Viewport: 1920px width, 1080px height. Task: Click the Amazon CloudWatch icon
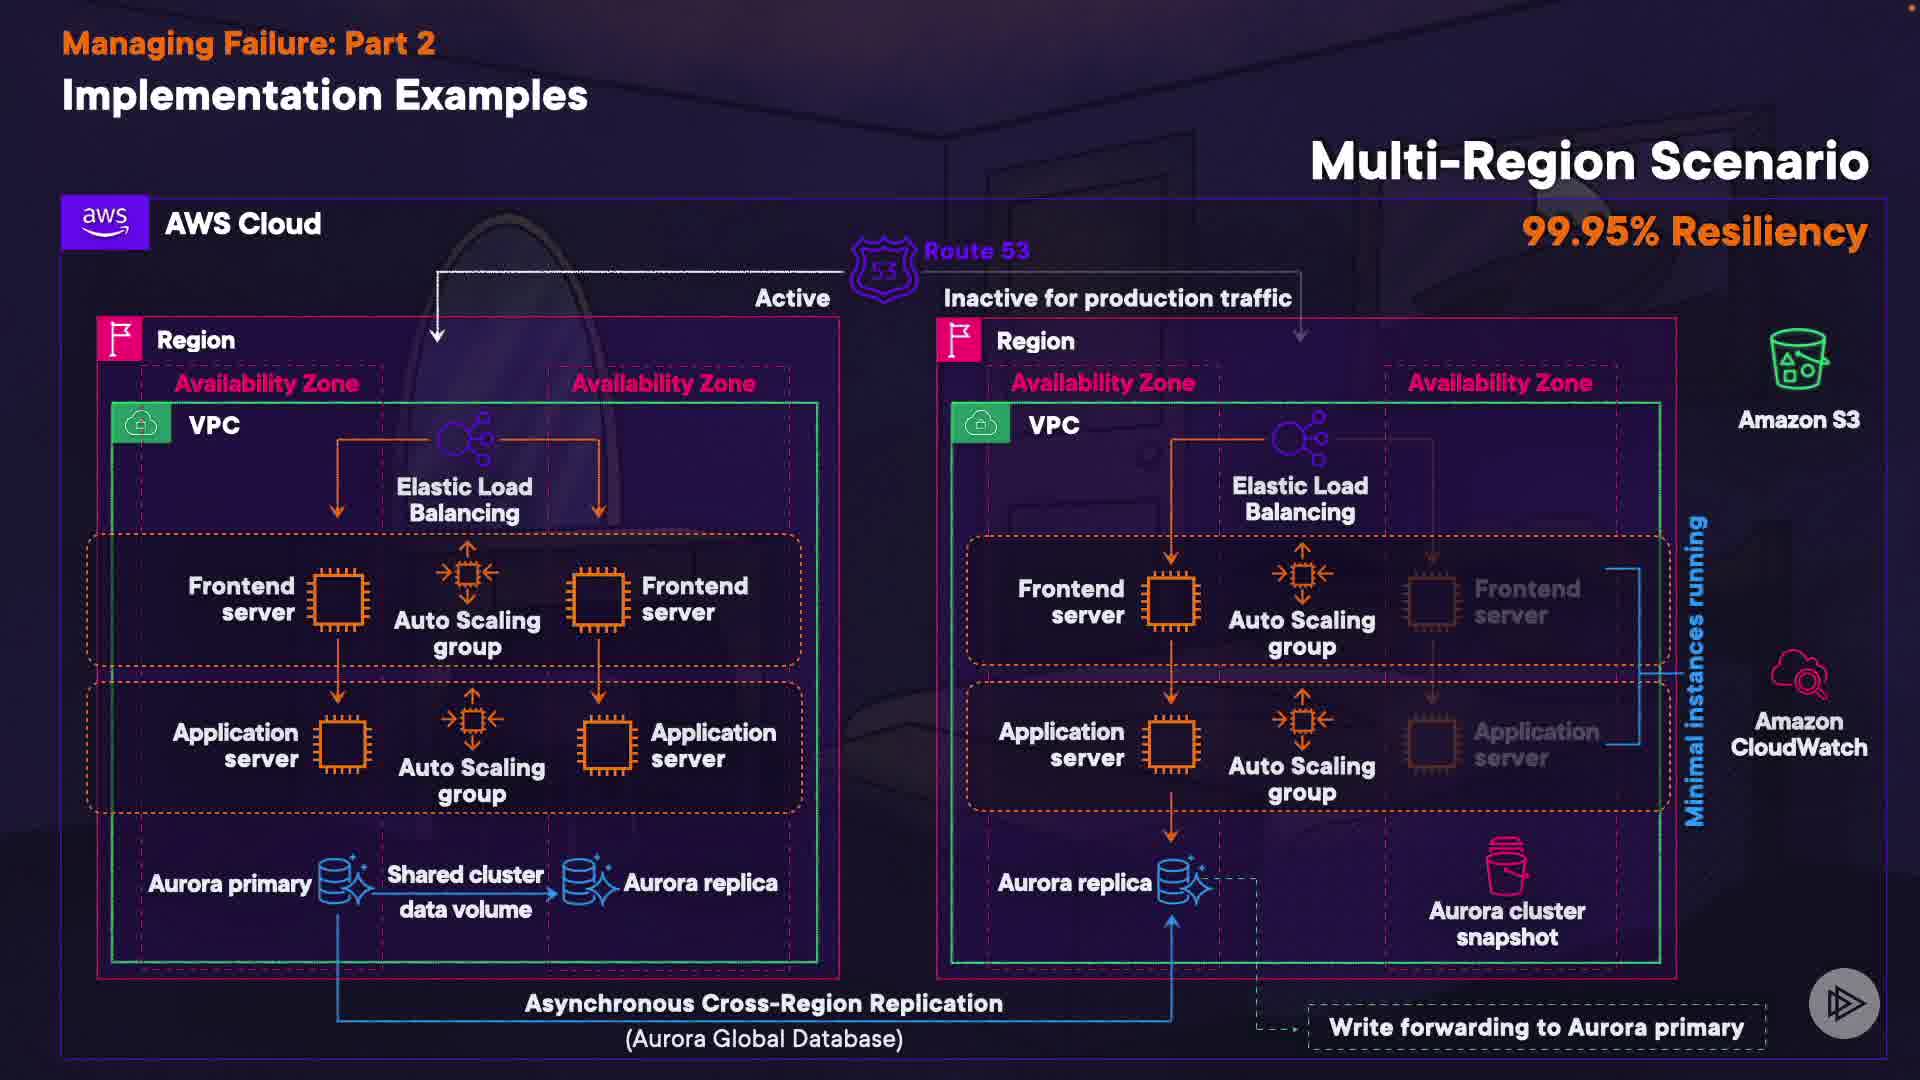click(x=1798, y=674)
